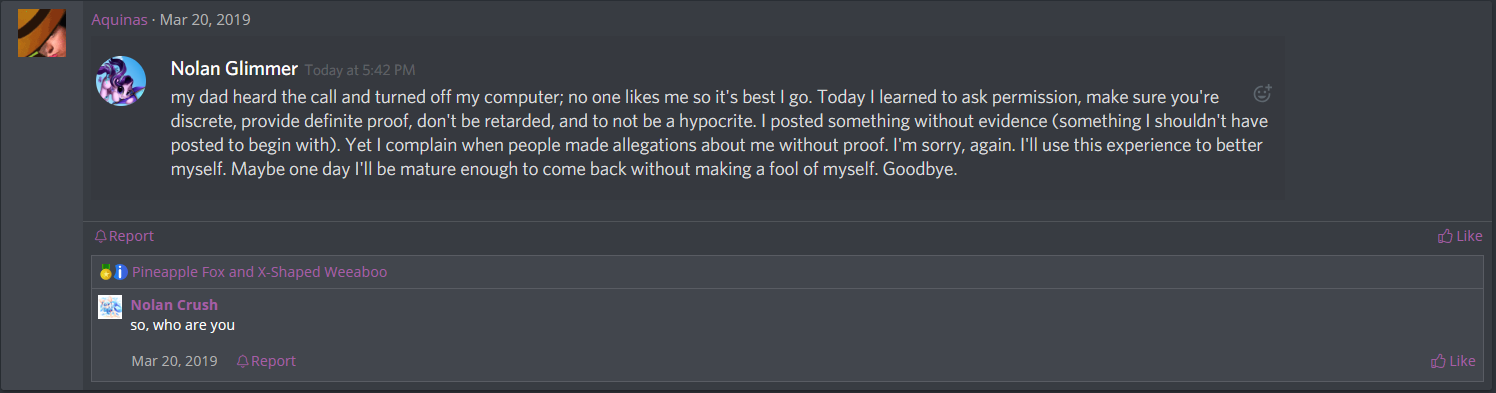
Task: Add a reaction with the smiley-plus icon
Action: pyautogui.click(x=1262, y=93)
